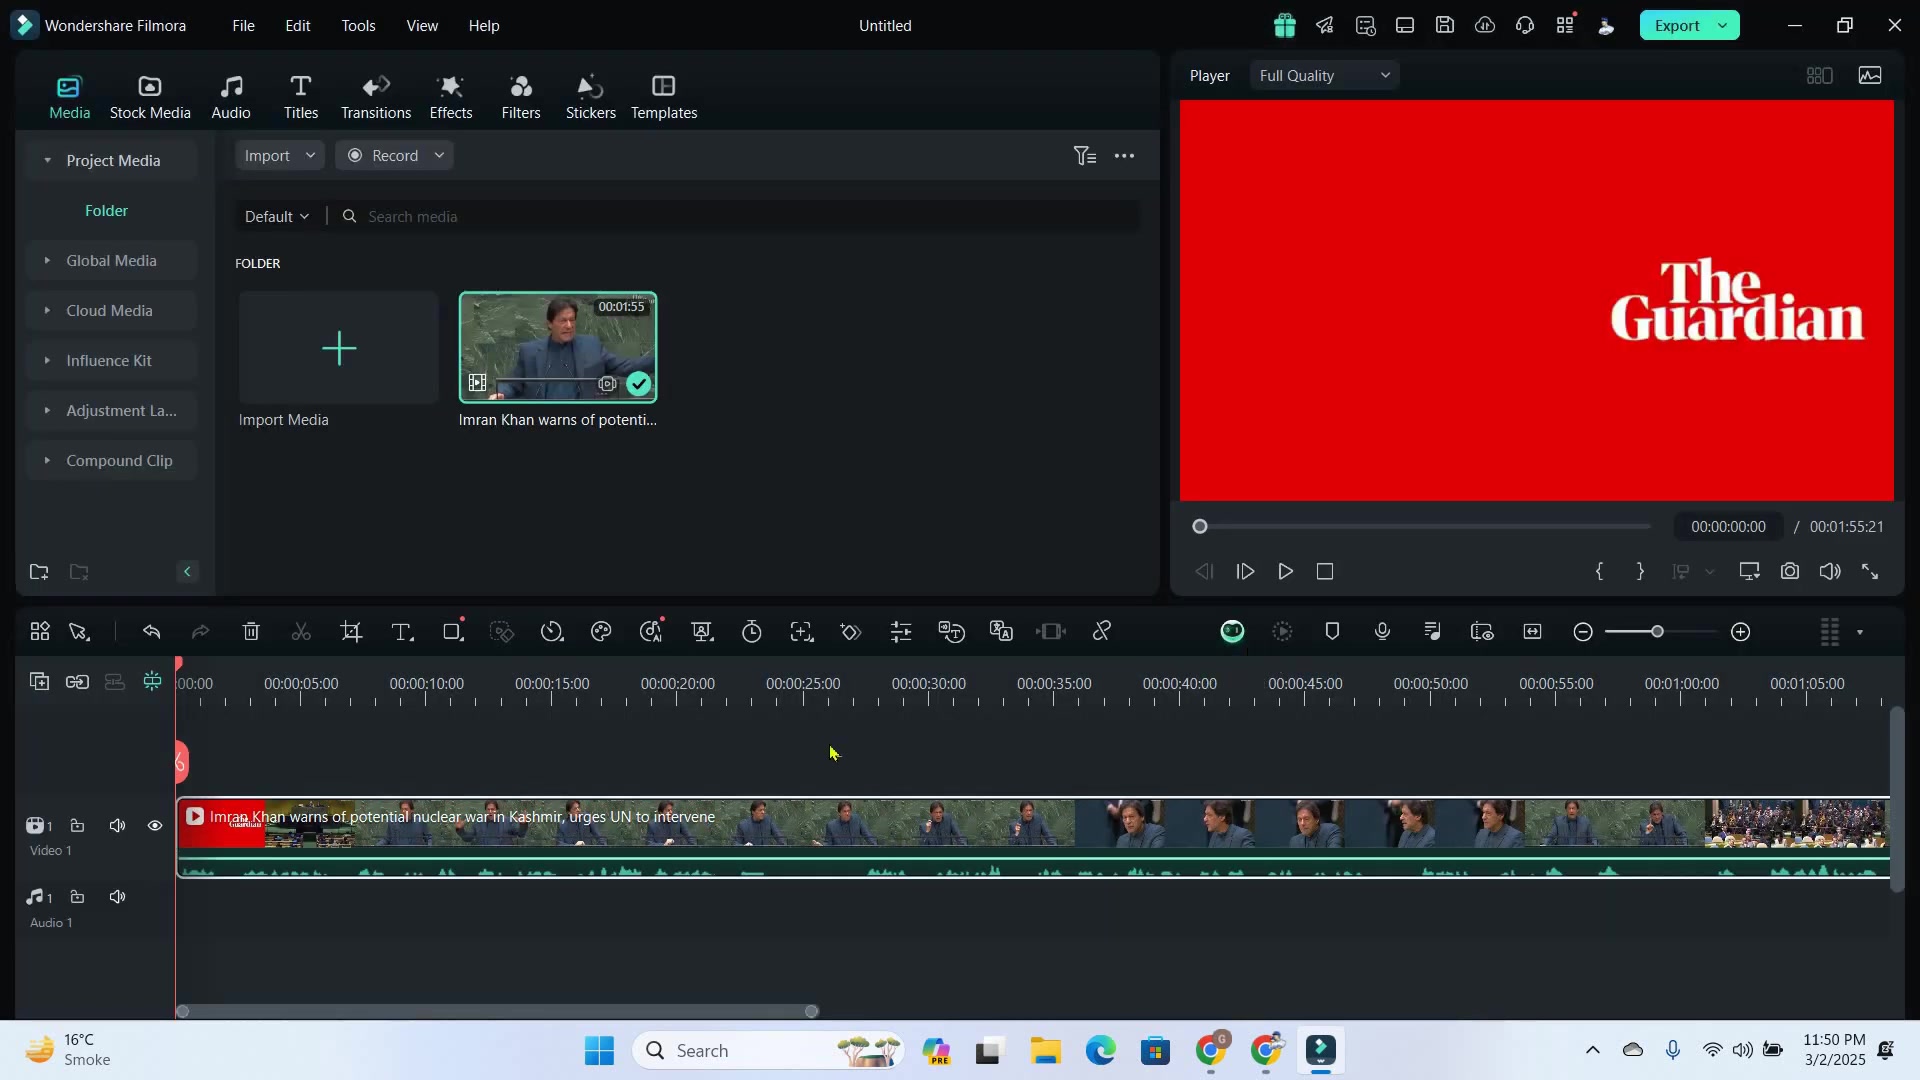Image resolution: width=1920 pixels, height=1080 pixels.
Task: Open scene layout grid icon in timeline toolbar
Action: 40,632
